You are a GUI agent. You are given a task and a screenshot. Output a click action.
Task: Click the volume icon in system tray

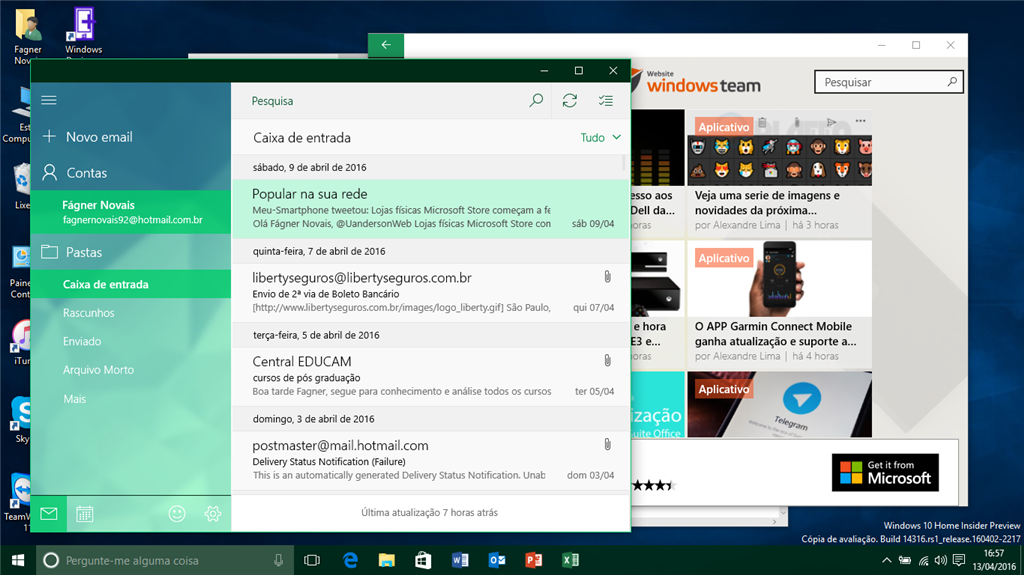[x=940, y=560]
